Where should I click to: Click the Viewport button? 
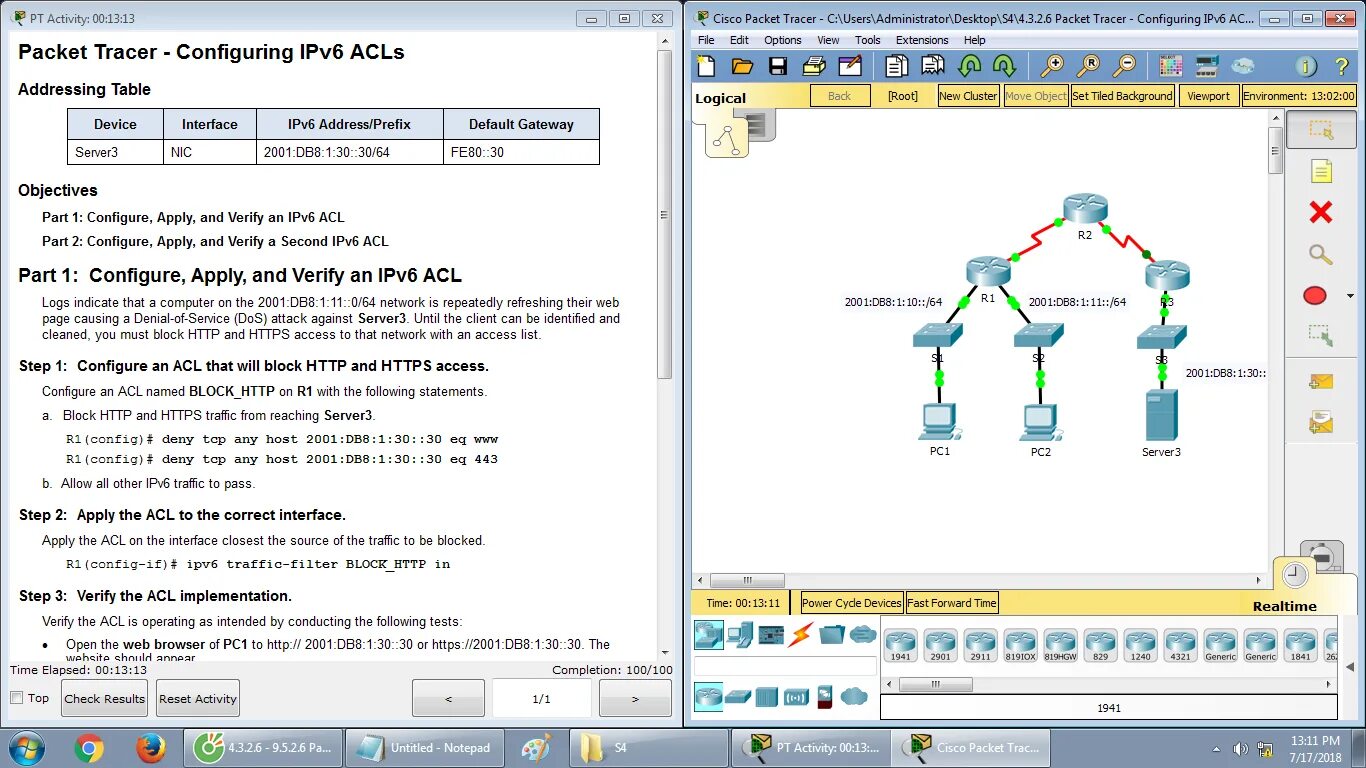tap(1209, 96)
